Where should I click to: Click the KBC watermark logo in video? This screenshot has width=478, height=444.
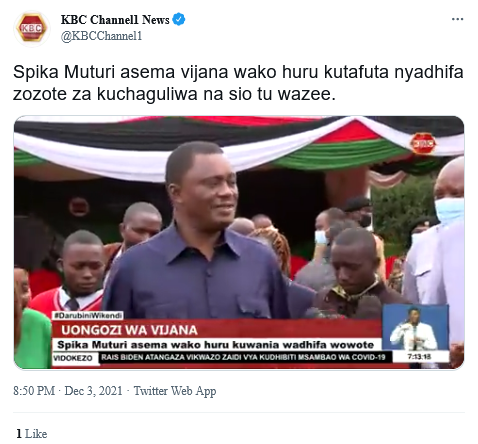coord(423,144)
